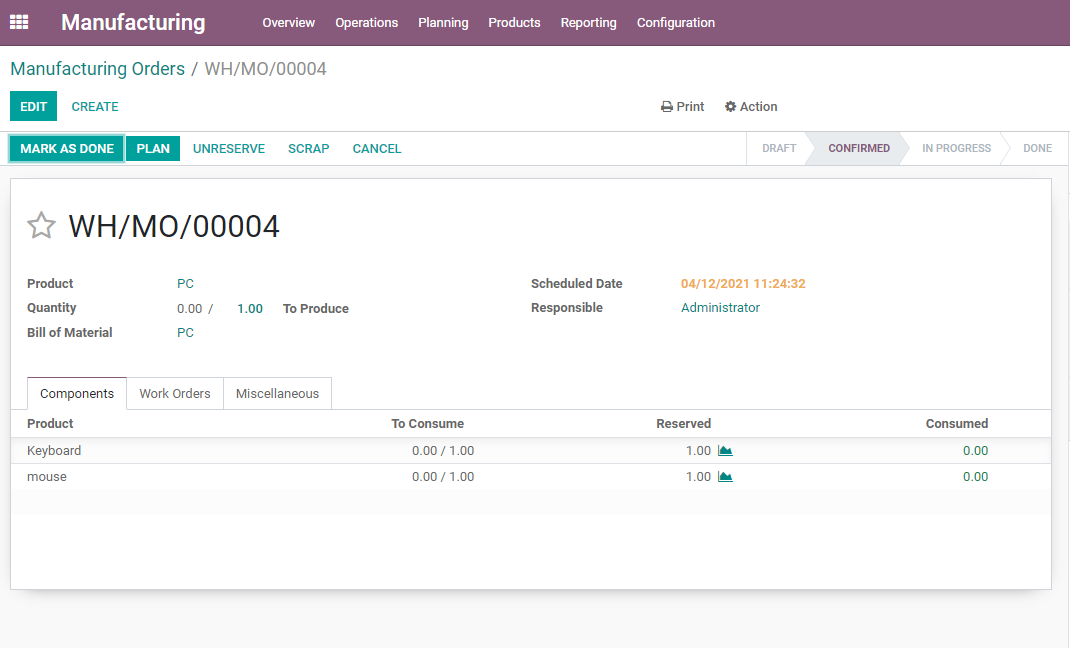Click the scheduled date 04/12/2021 11:24:32
The width and height of the screenshot is (1070, 648).
pos(743,284)
